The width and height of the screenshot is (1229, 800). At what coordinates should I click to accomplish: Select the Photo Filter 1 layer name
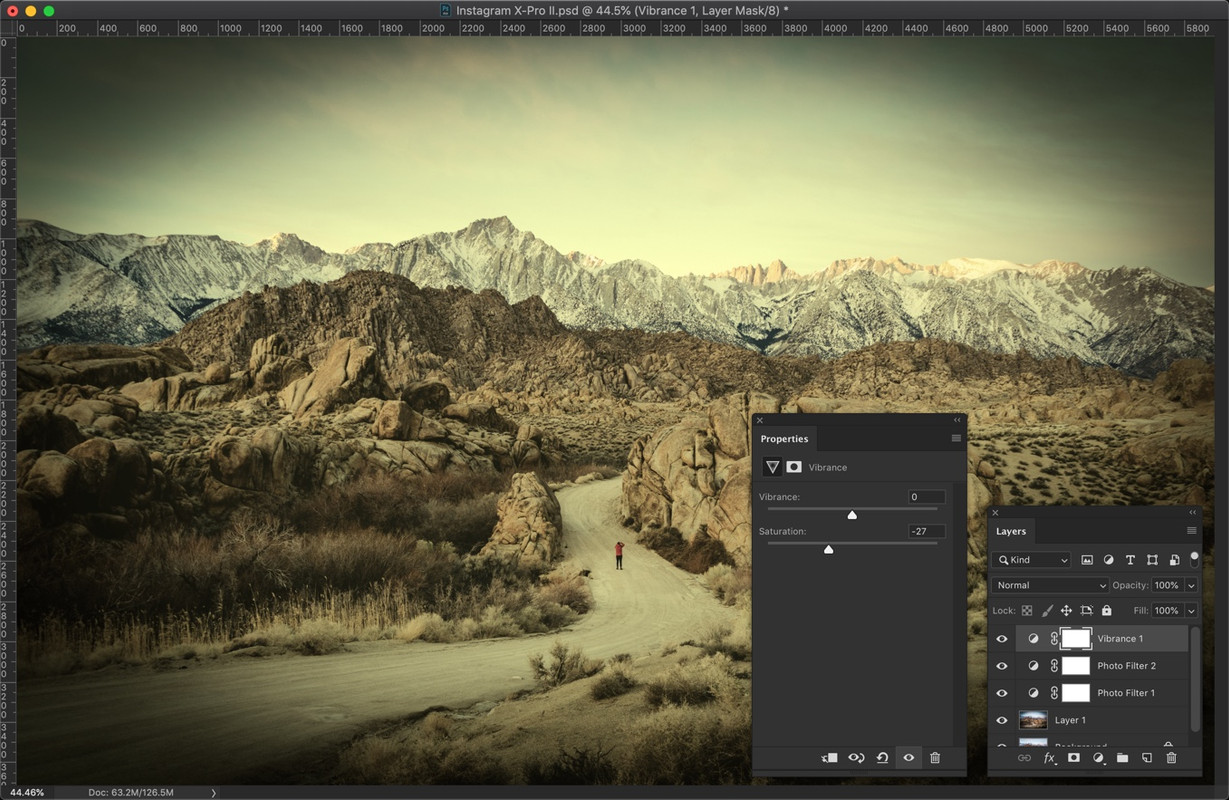(1126, 692)
